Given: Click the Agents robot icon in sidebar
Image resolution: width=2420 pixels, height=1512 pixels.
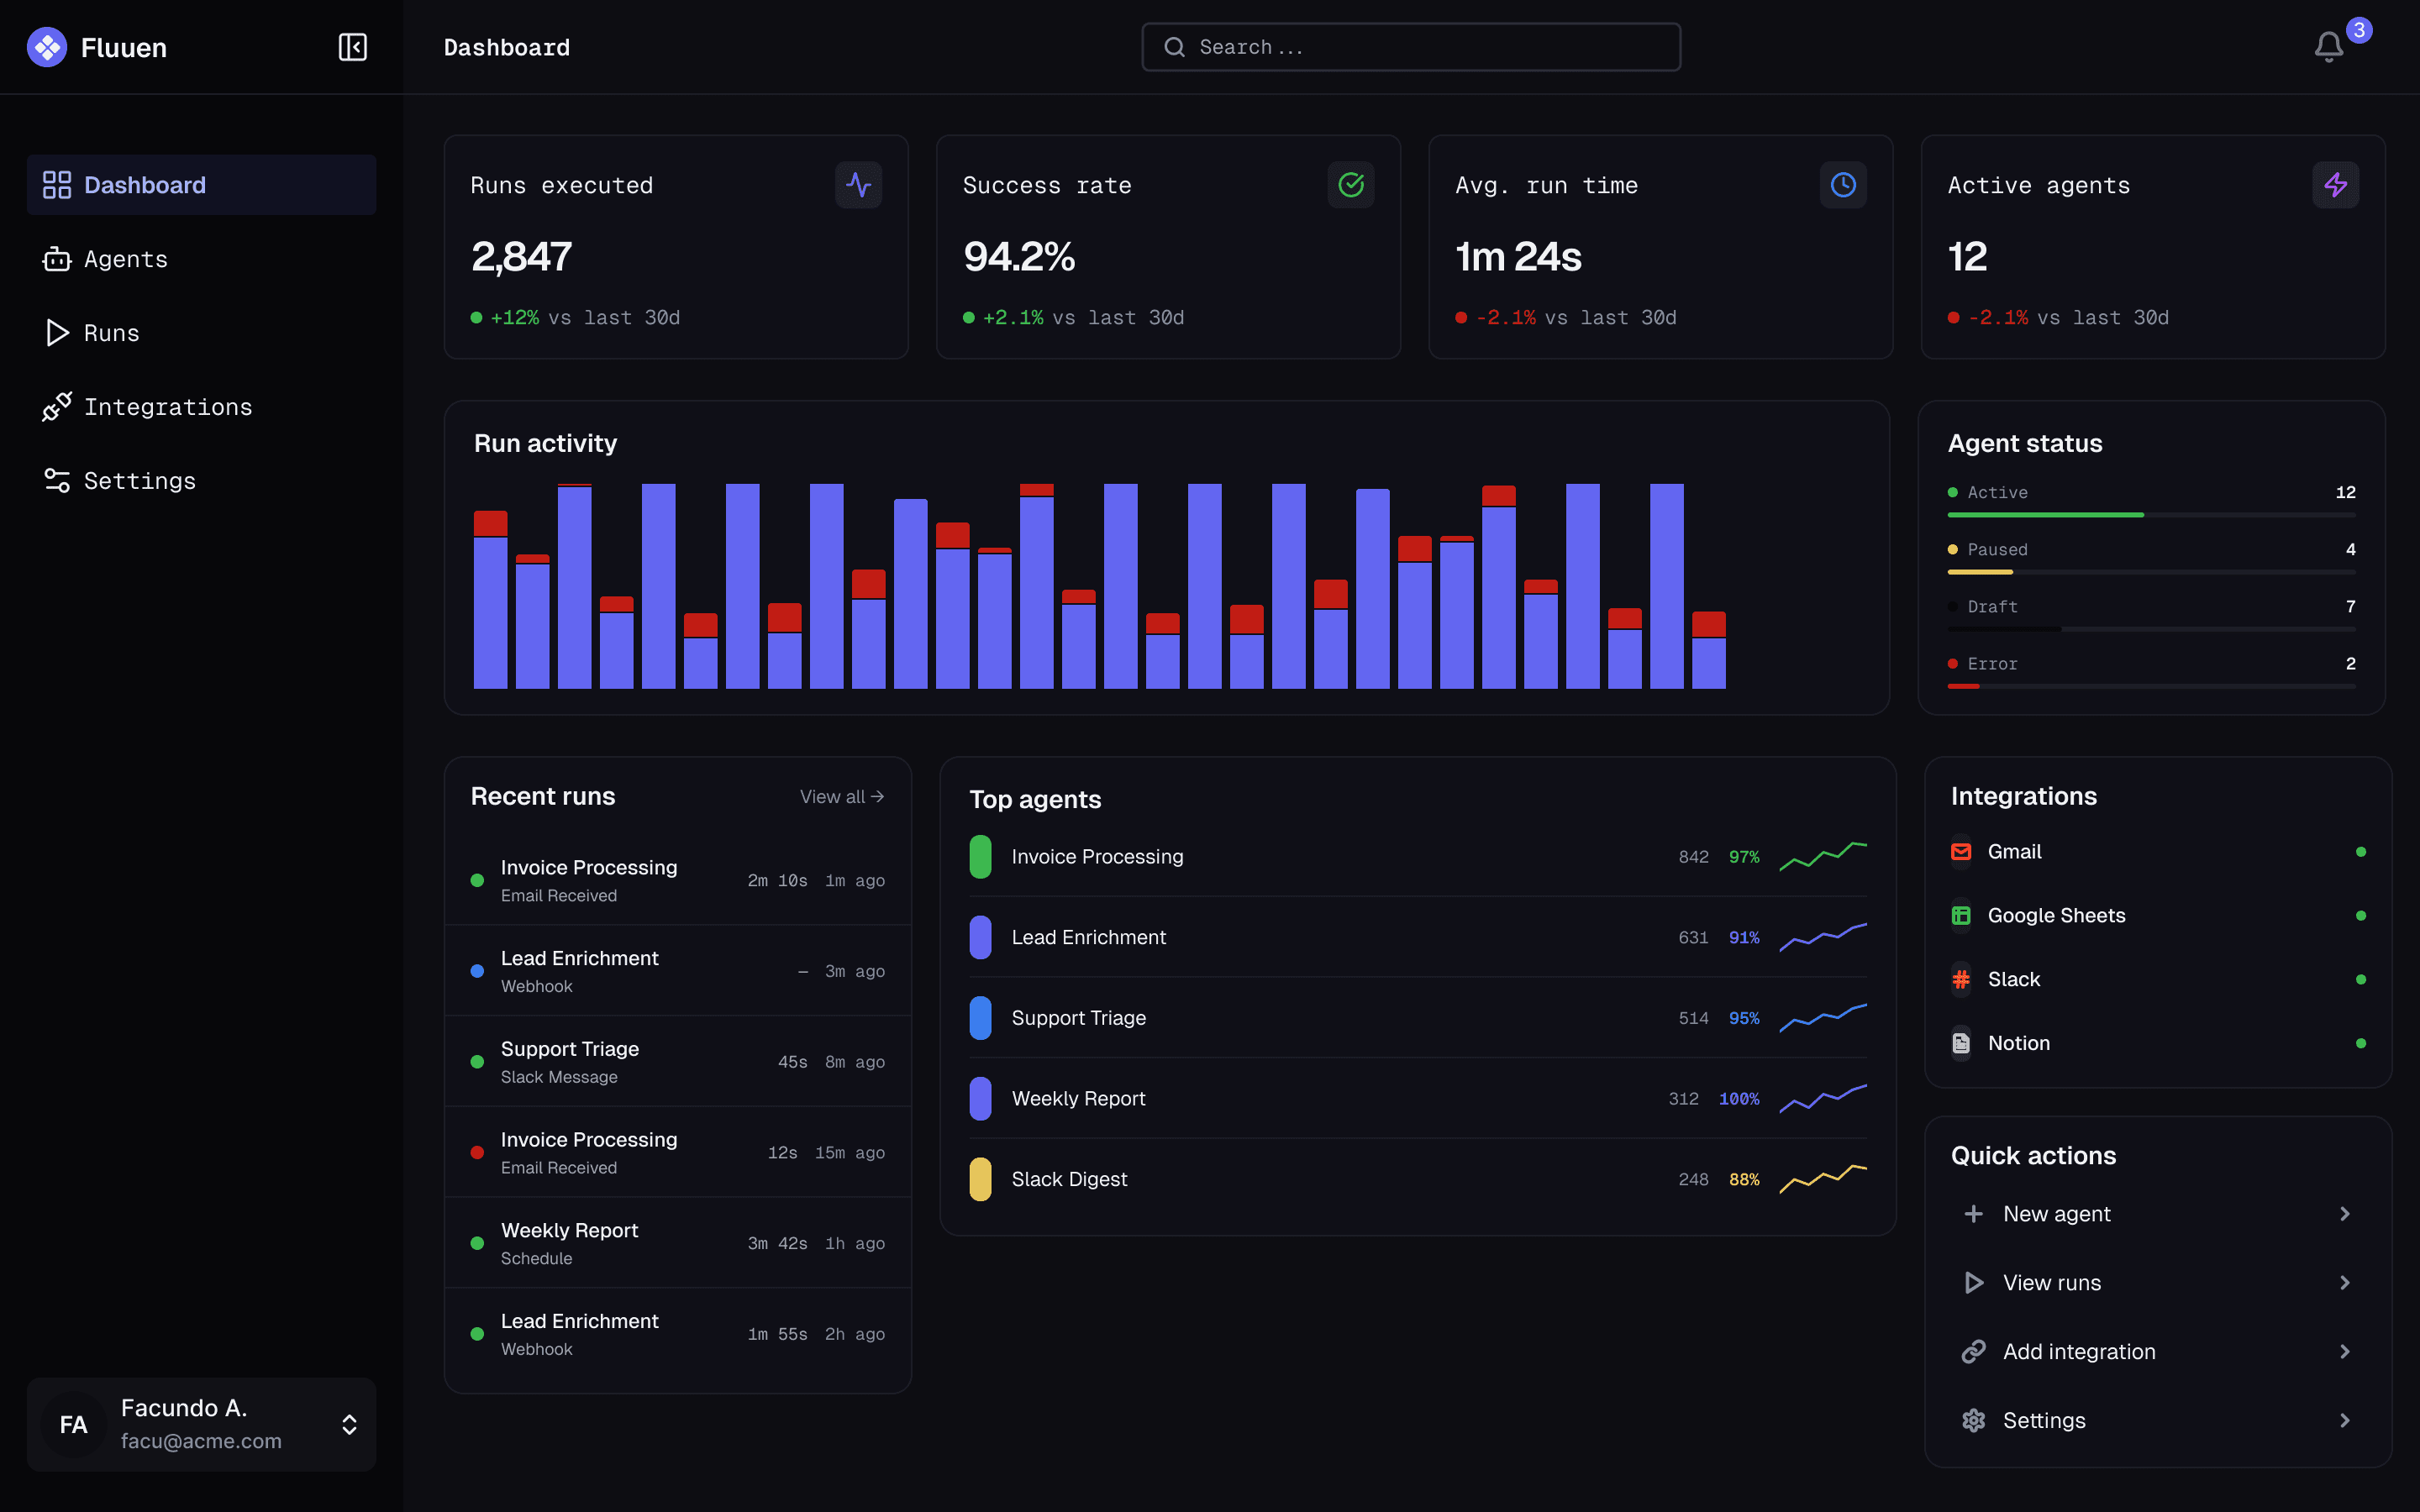Looking at the screenshot, I should (x=57, y=259).
